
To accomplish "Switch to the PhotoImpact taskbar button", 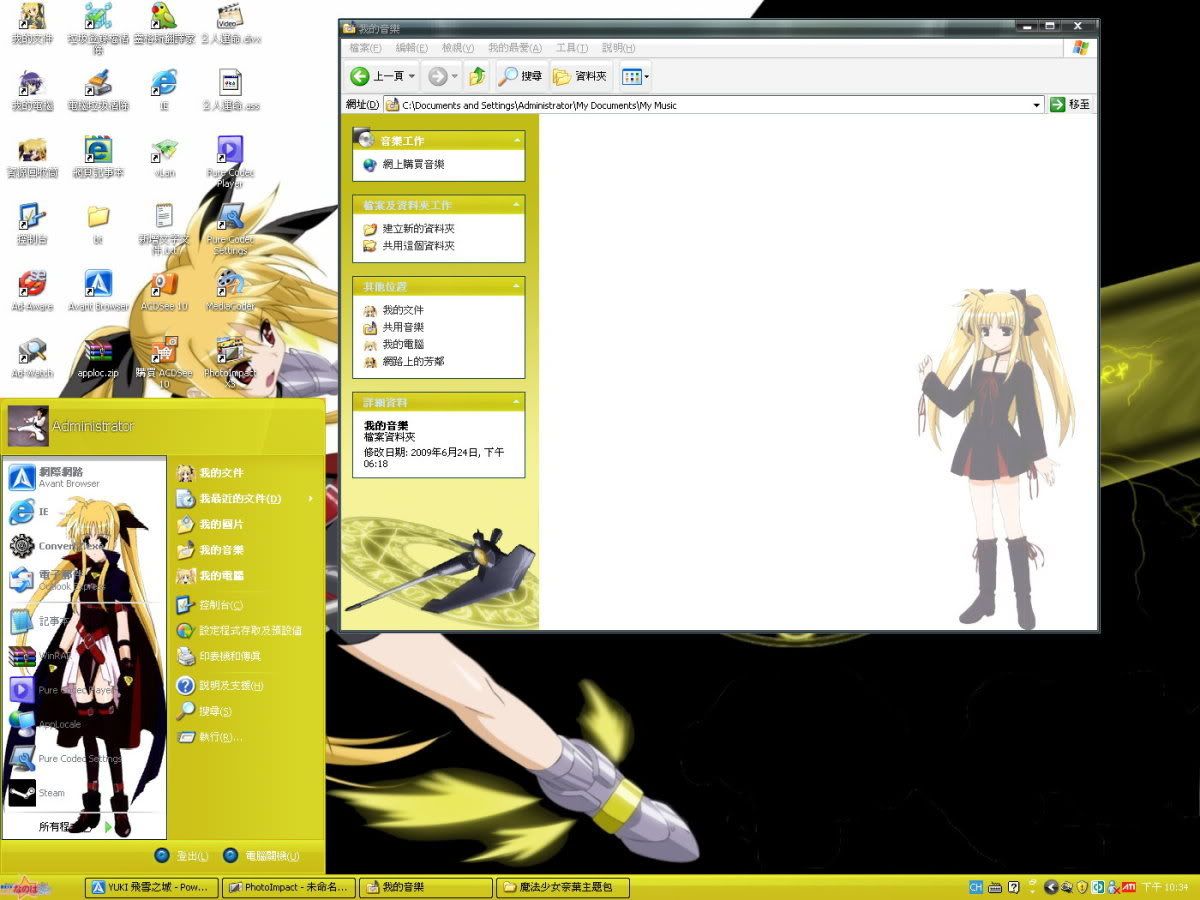I will (x=289, y=887).
